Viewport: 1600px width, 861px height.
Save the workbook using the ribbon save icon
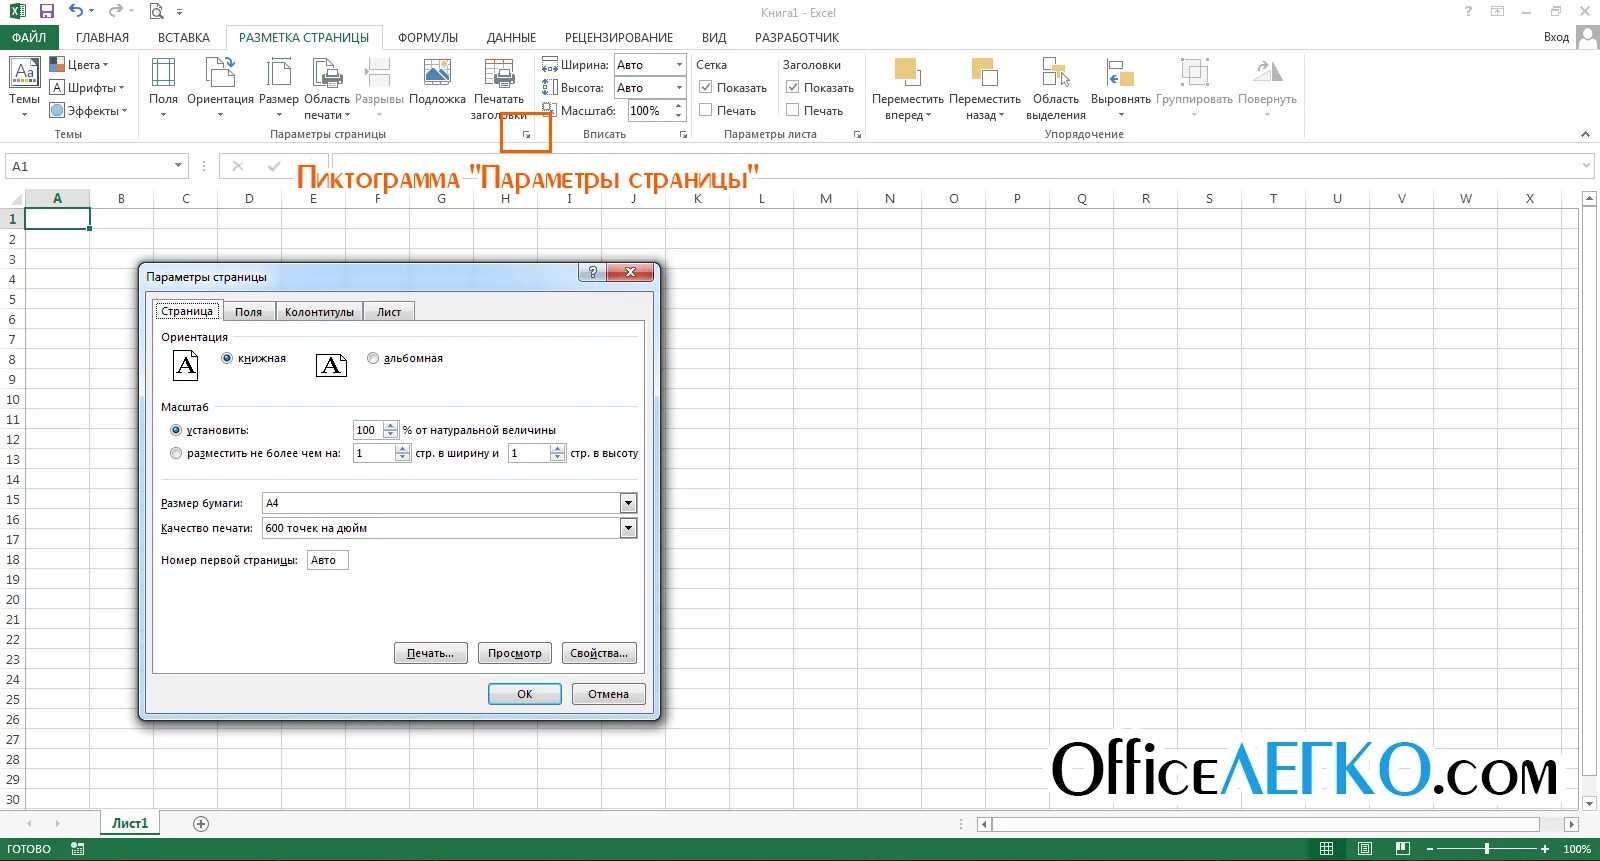point(46,12)
